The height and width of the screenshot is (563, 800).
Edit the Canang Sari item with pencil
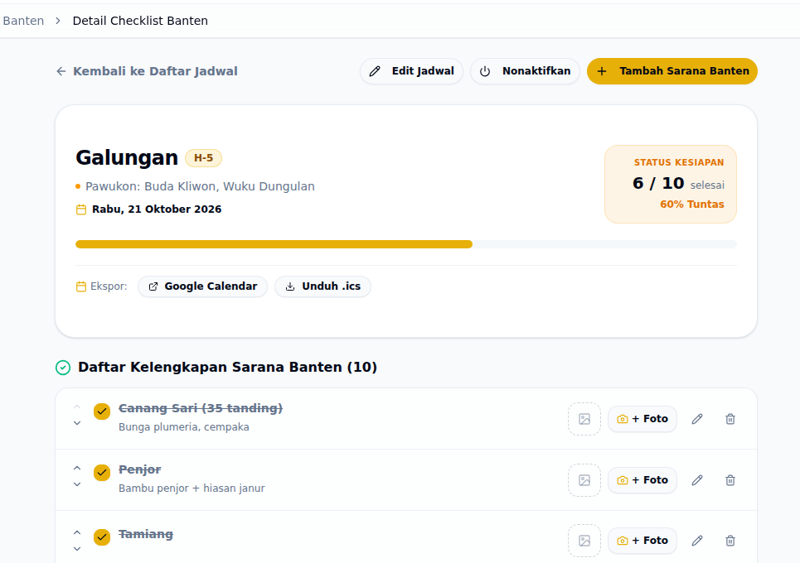tap(697, 419)
